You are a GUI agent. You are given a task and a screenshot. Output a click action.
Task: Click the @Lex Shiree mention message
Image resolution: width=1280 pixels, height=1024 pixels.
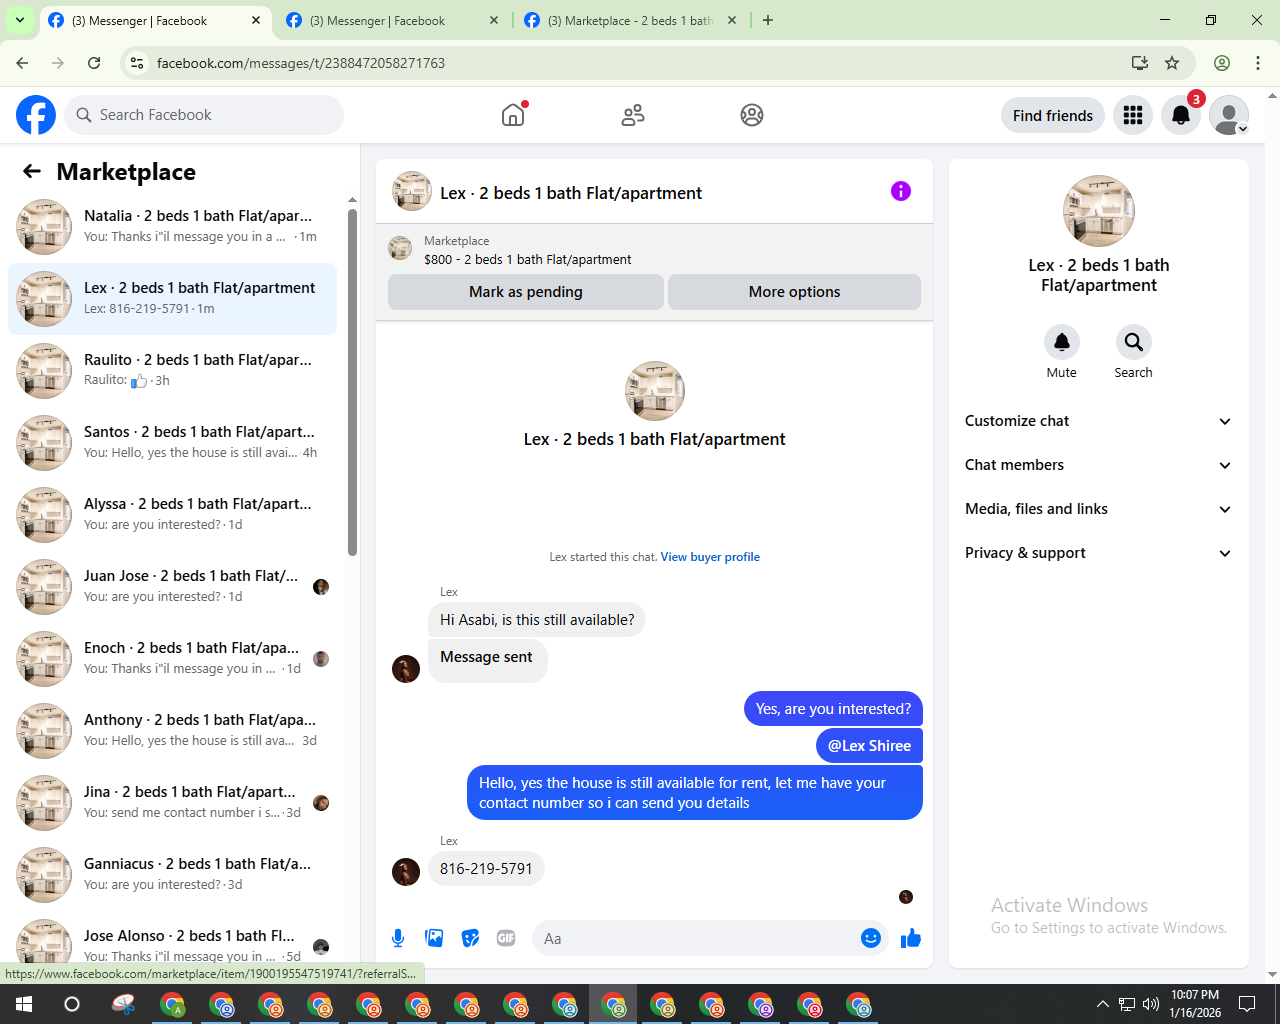coord(869,746)
